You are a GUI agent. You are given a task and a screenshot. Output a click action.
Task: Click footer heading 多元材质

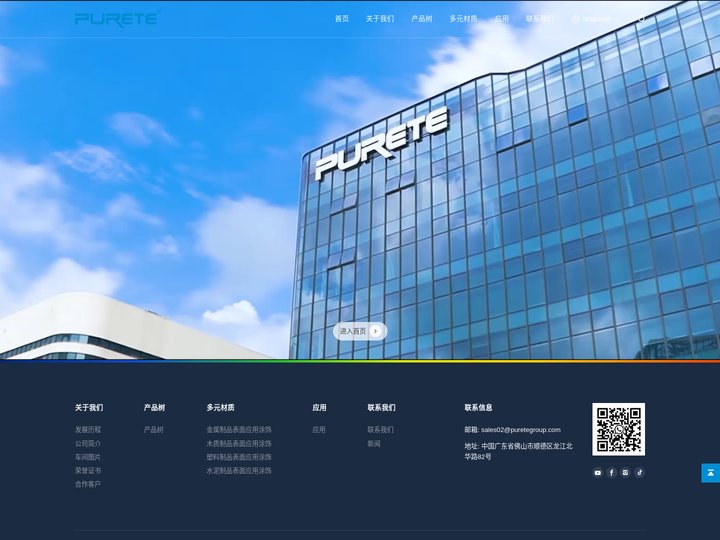pos(220,407)
